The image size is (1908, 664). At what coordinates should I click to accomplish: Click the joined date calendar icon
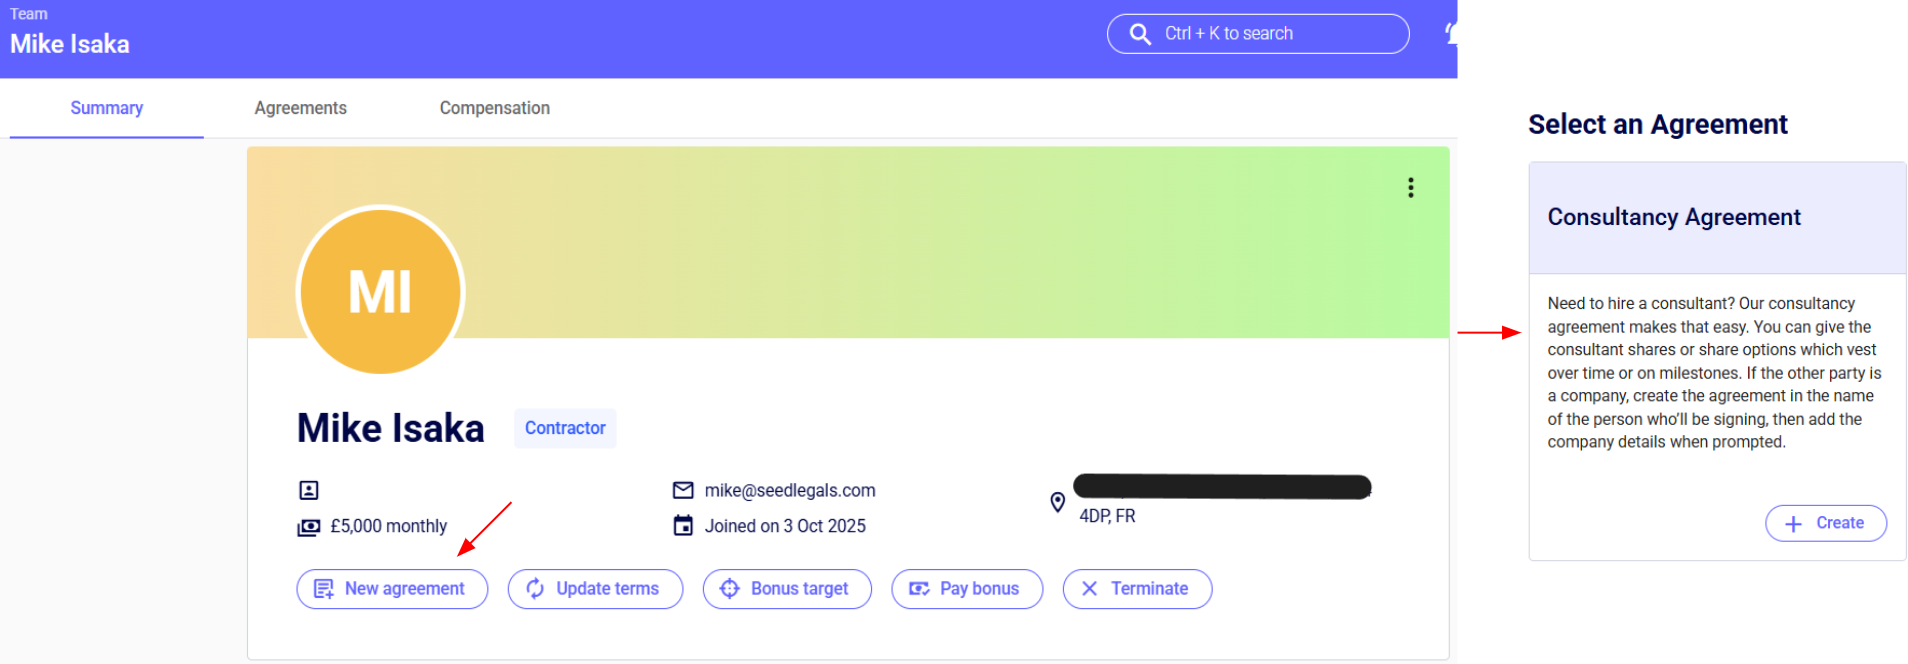[x=683, y=526]
